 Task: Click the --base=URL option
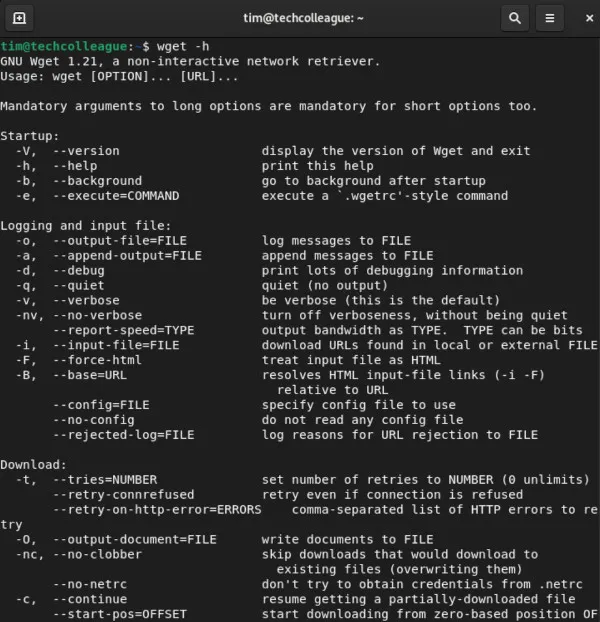pyautogui.click(x=90, y=375)
